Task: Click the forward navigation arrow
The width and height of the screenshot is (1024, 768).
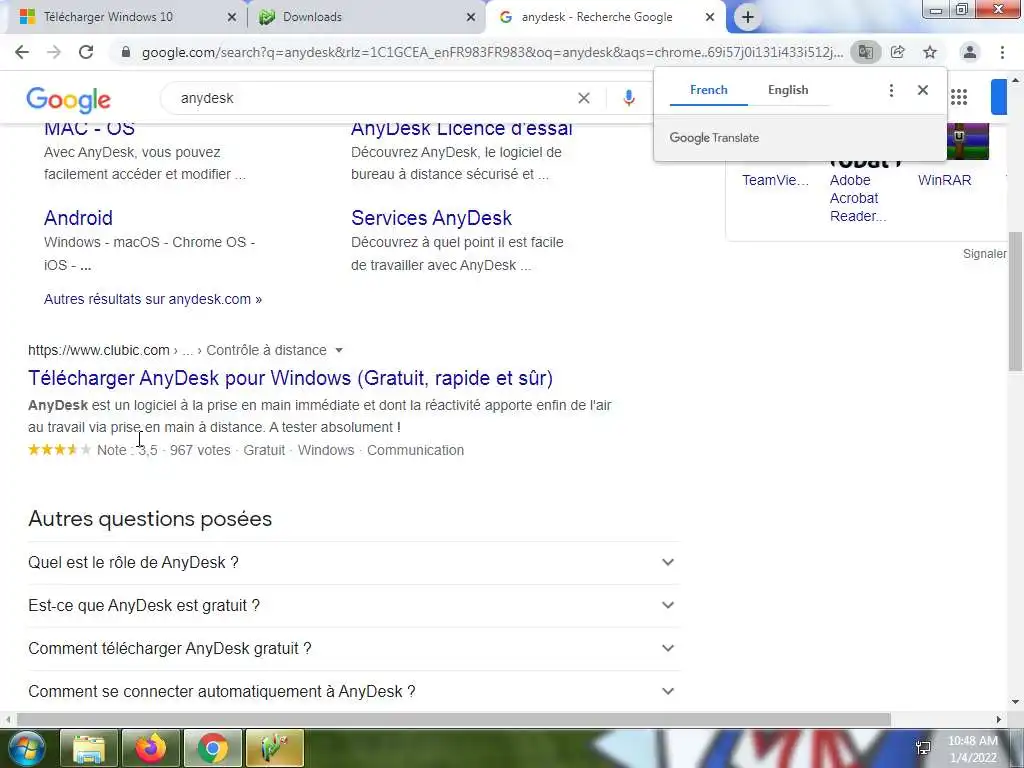Action: [54, 52]
